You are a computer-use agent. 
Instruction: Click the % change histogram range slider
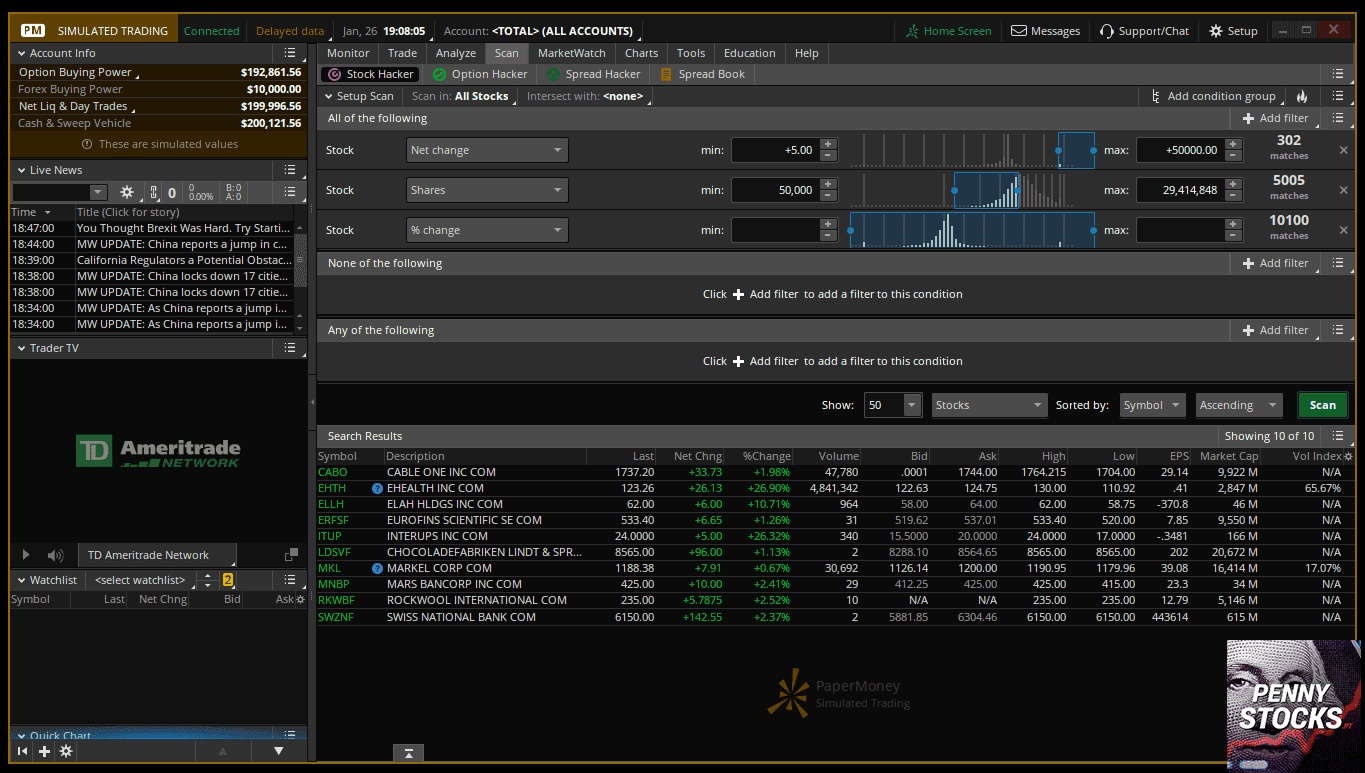[972, 230]
